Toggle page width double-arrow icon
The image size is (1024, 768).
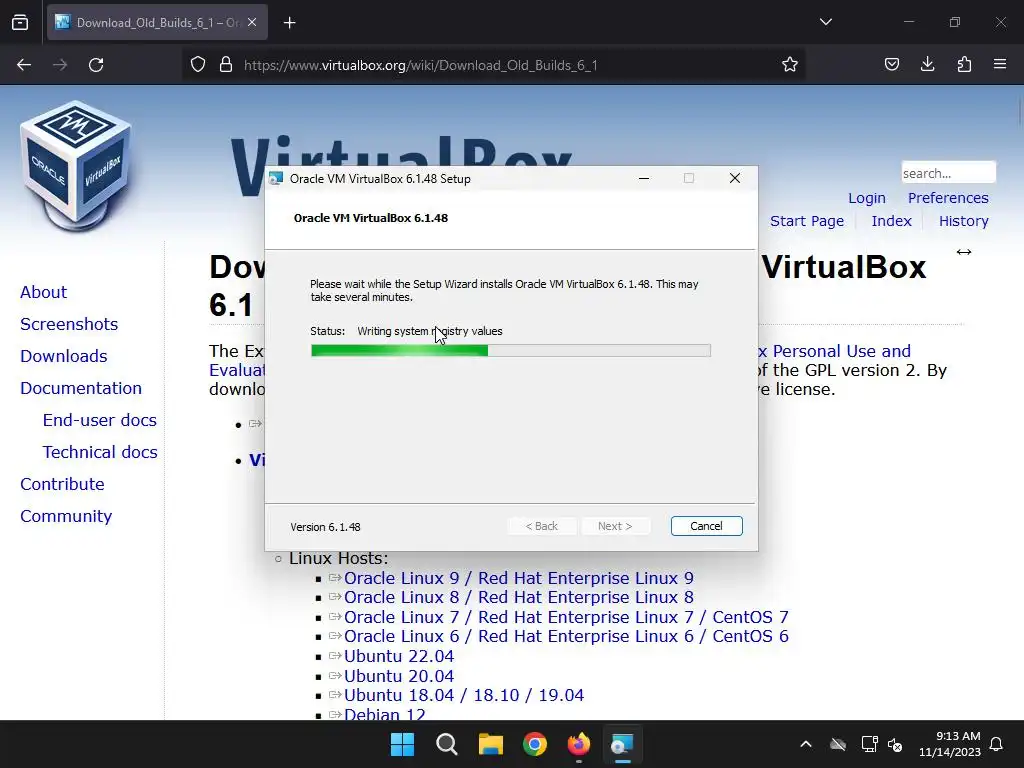[963, 252]
